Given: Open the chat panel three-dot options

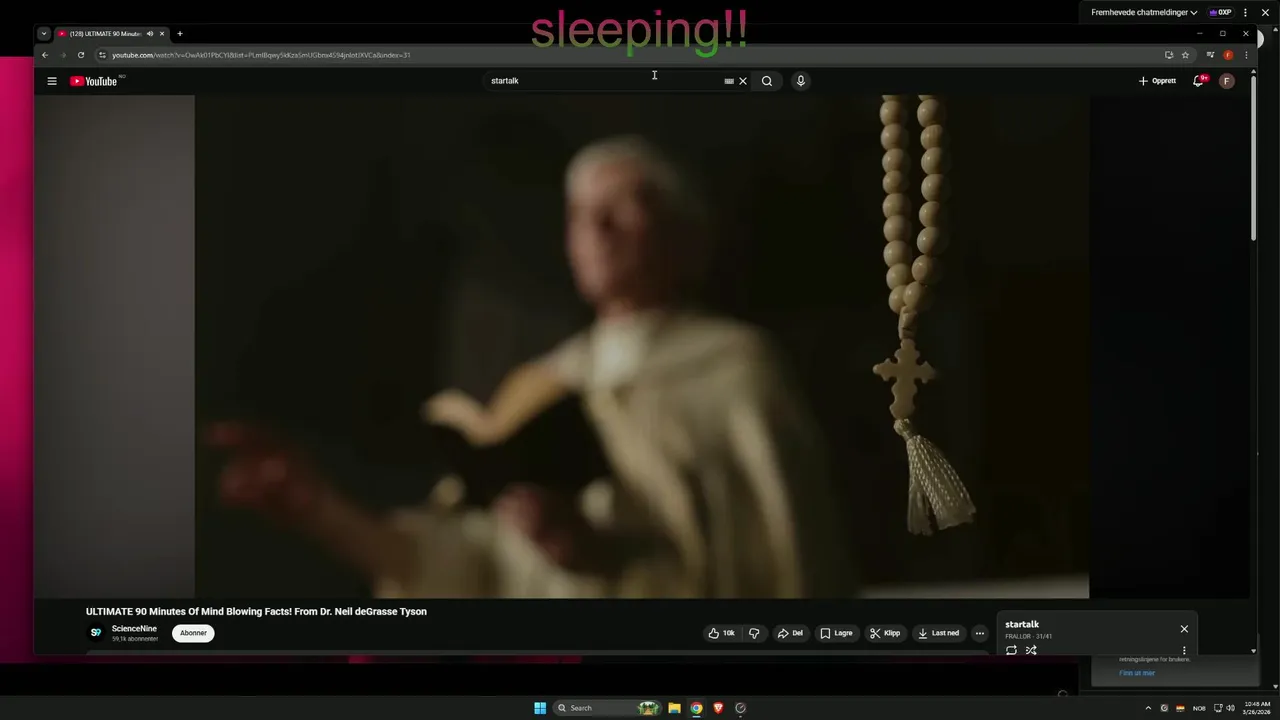Looking at the screenshot, I should pos(1246,13).
